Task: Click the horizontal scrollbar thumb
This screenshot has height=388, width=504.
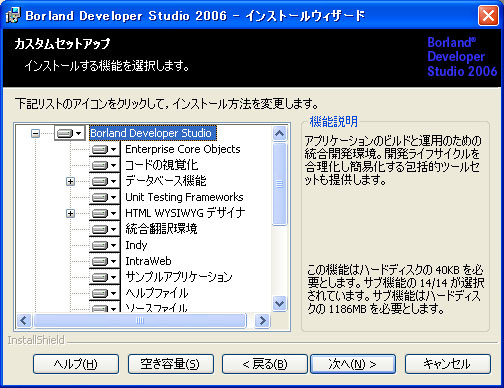Action: coord(140,321)
